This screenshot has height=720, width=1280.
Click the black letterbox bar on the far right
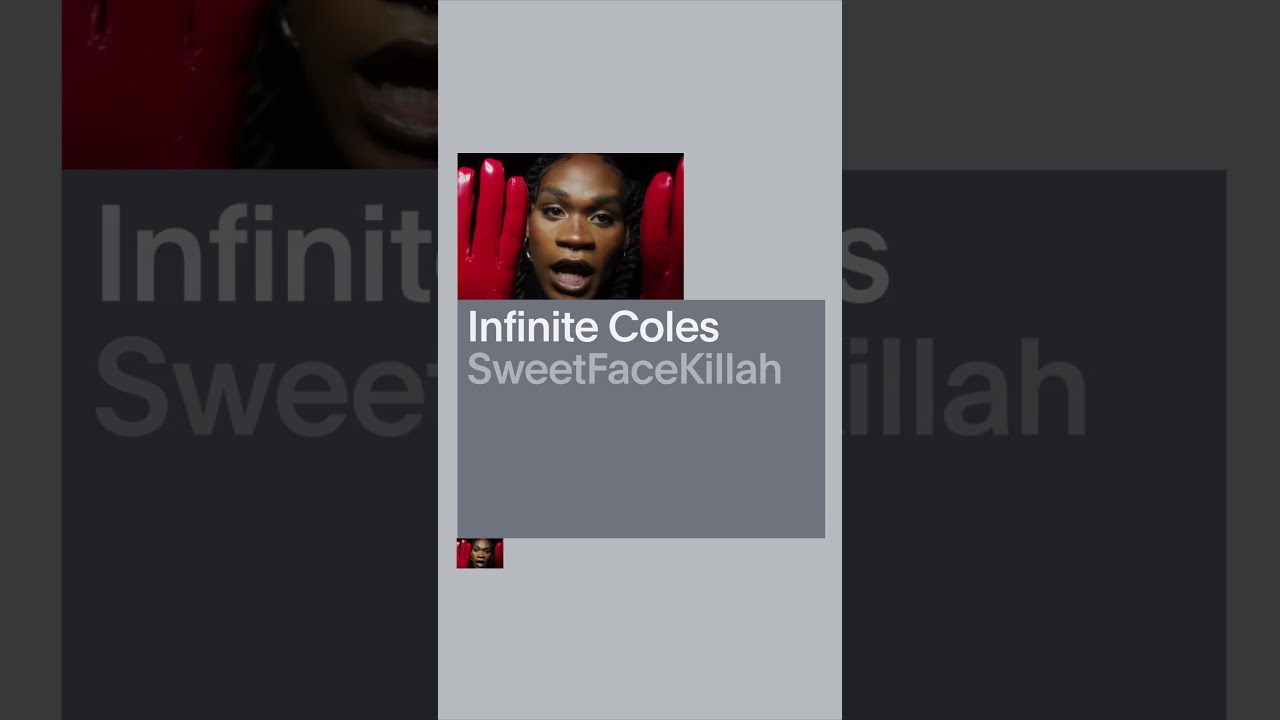click(x=1253, y=360)
